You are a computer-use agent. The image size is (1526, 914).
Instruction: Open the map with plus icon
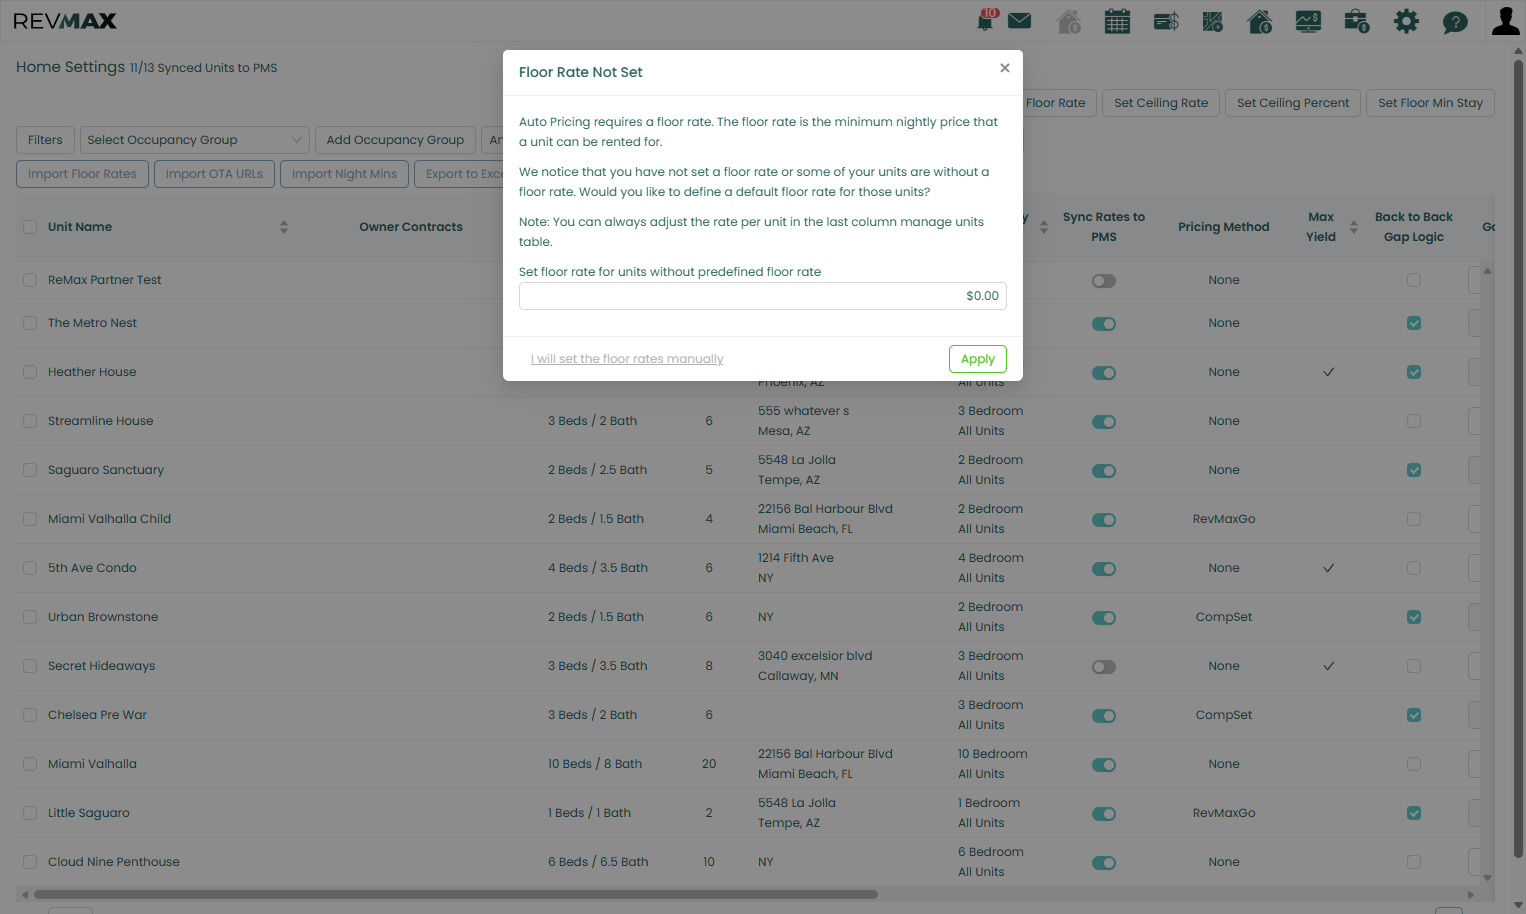coord(1213,21)
